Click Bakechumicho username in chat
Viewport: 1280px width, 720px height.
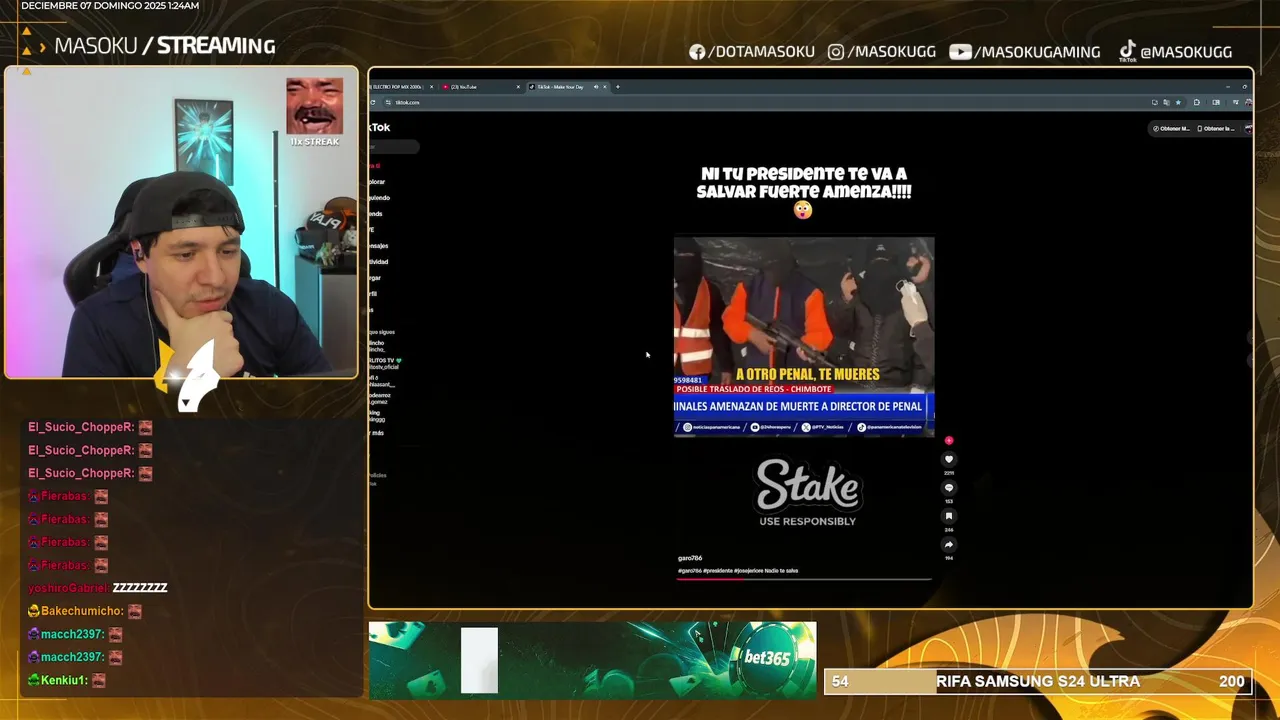click(x=82, y=611)
